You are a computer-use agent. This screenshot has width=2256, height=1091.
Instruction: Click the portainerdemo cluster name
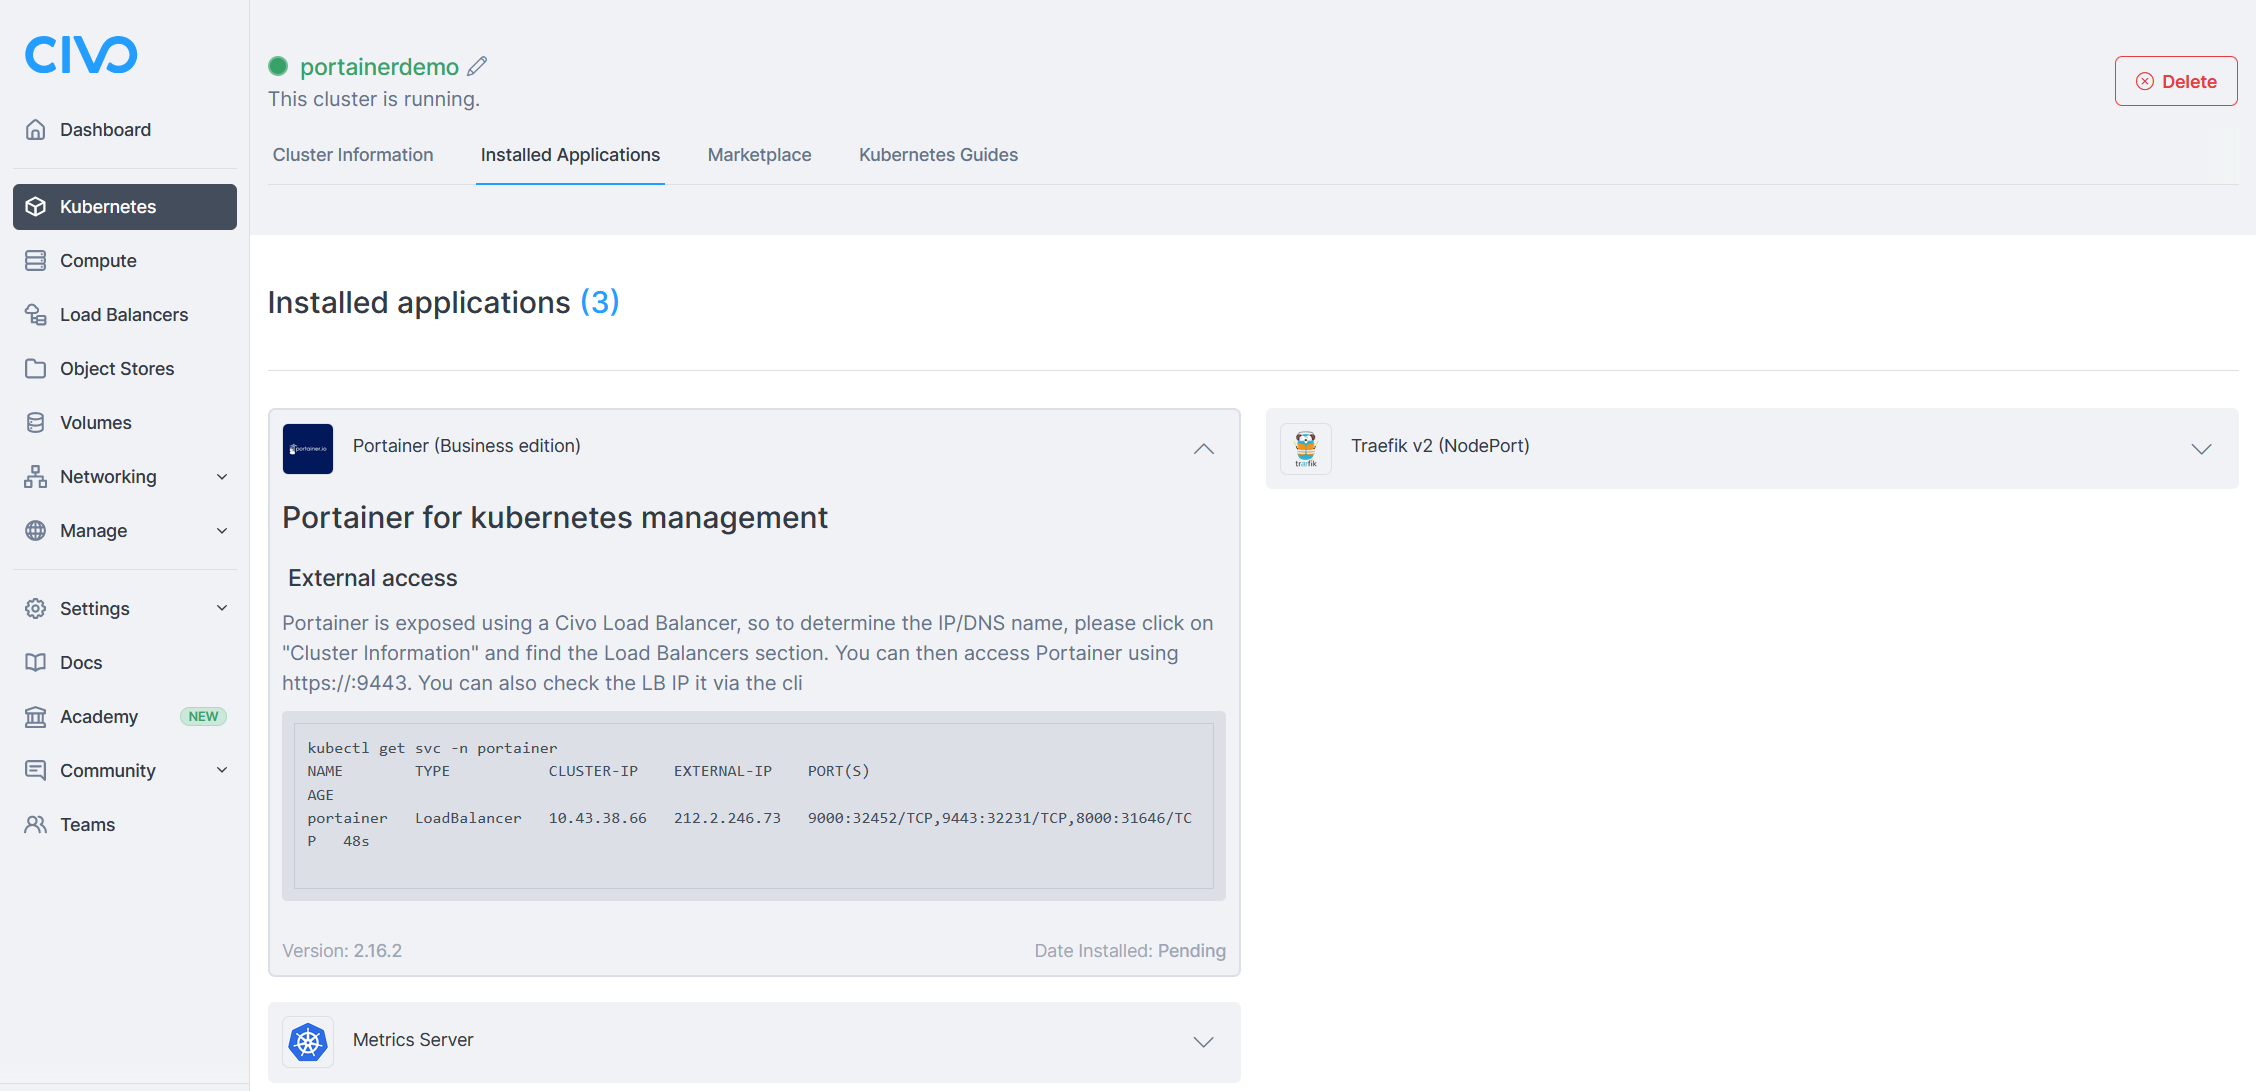[379, 66]
